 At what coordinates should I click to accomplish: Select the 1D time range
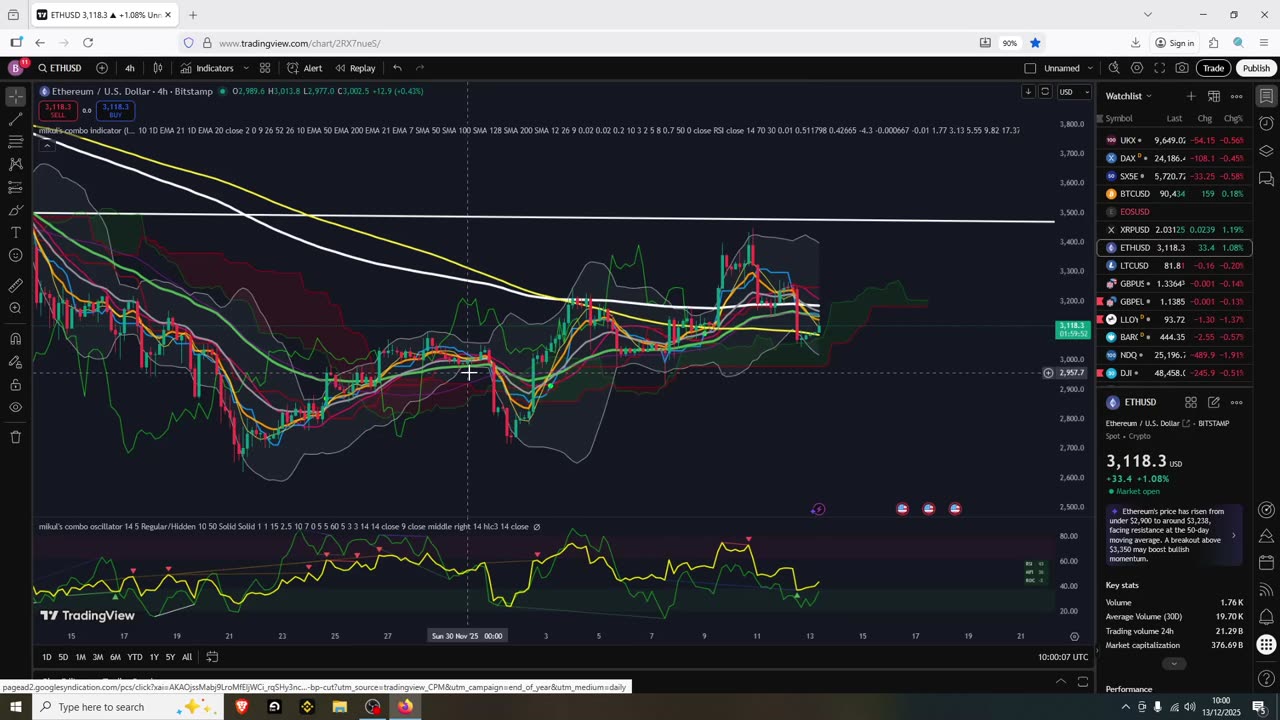click(47, 657)
